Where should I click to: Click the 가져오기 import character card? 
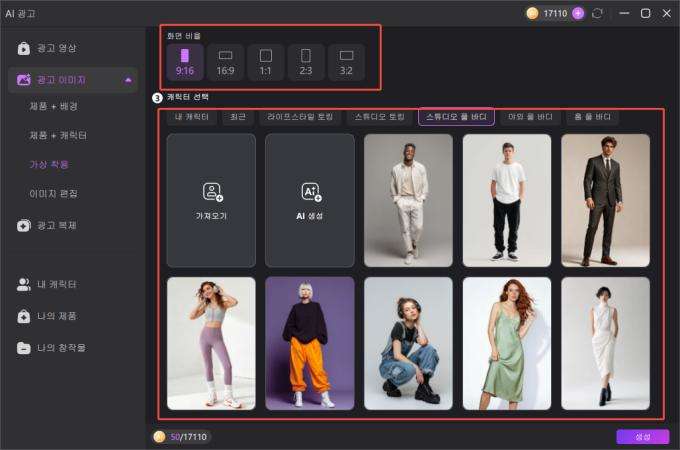tap(211, 200)
